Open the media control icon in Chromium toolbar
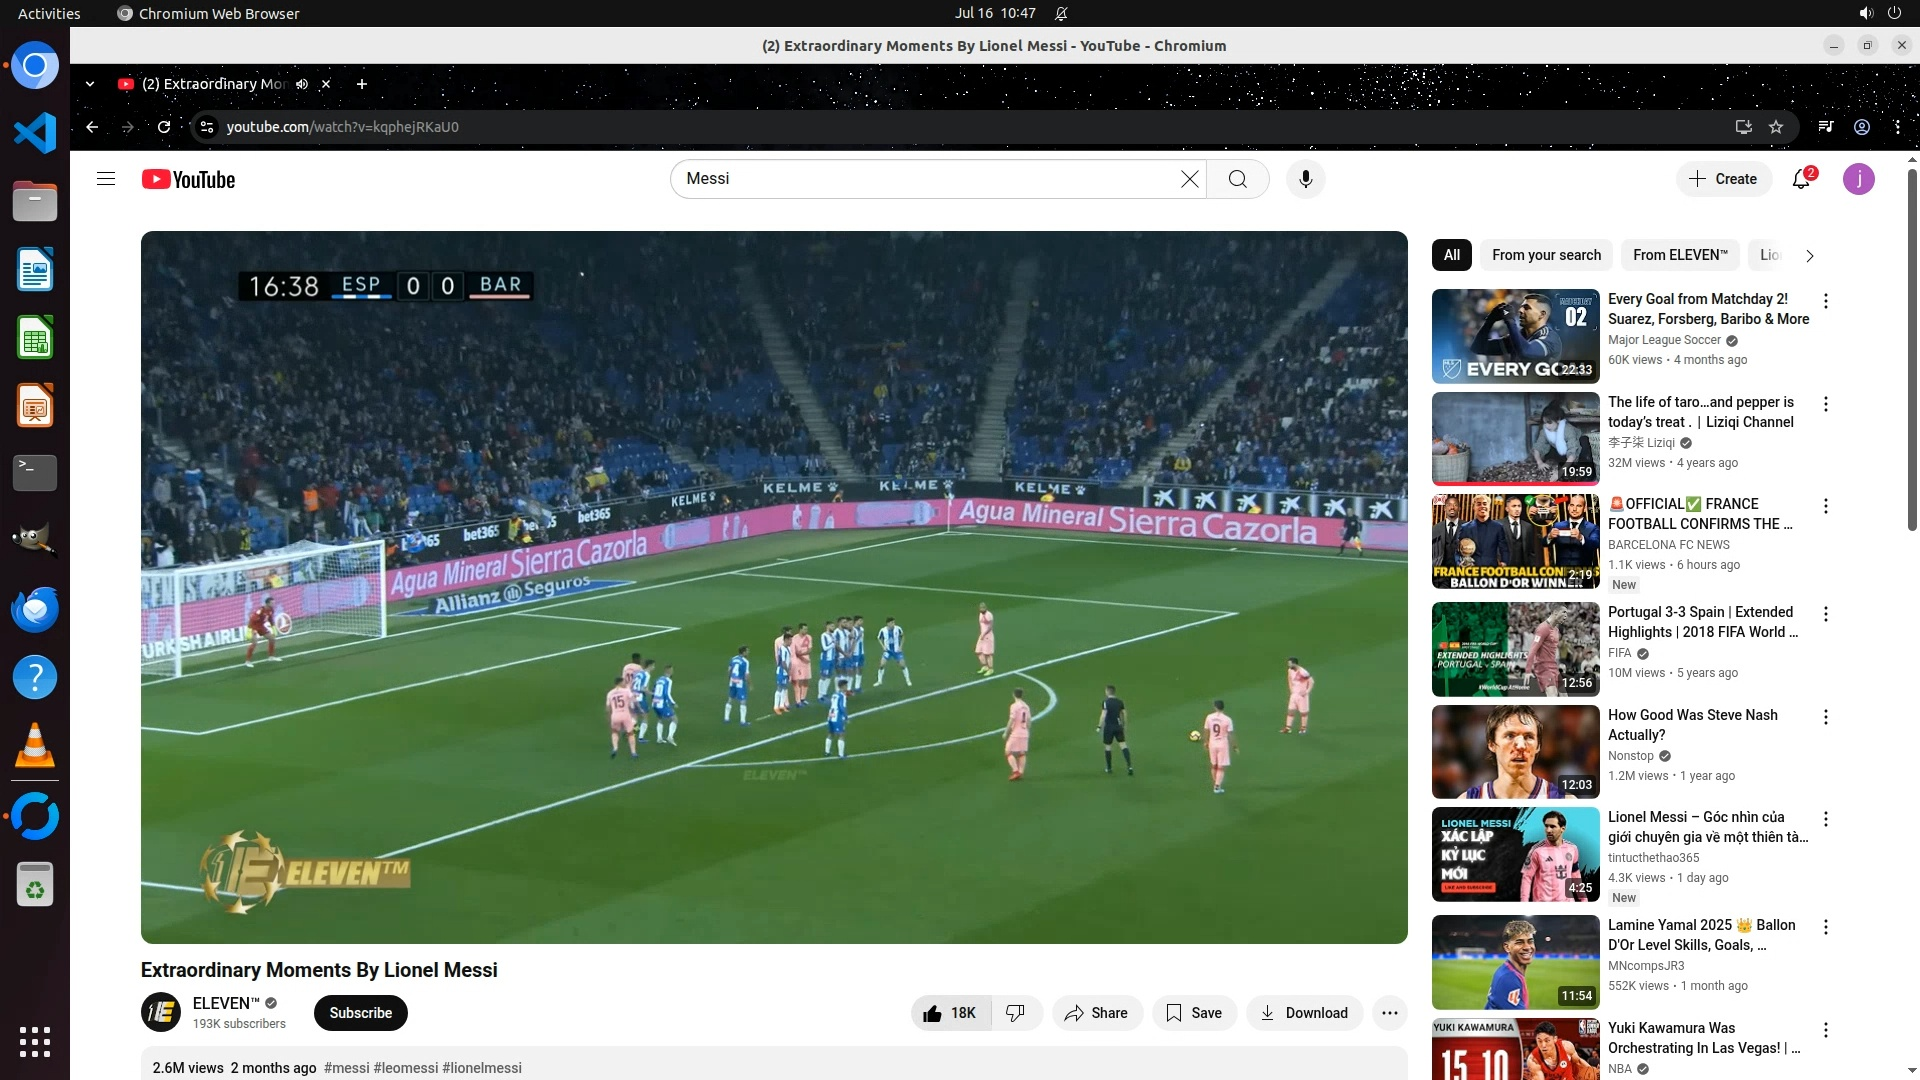The image size is (1920, 1080). coord(1826,127)
